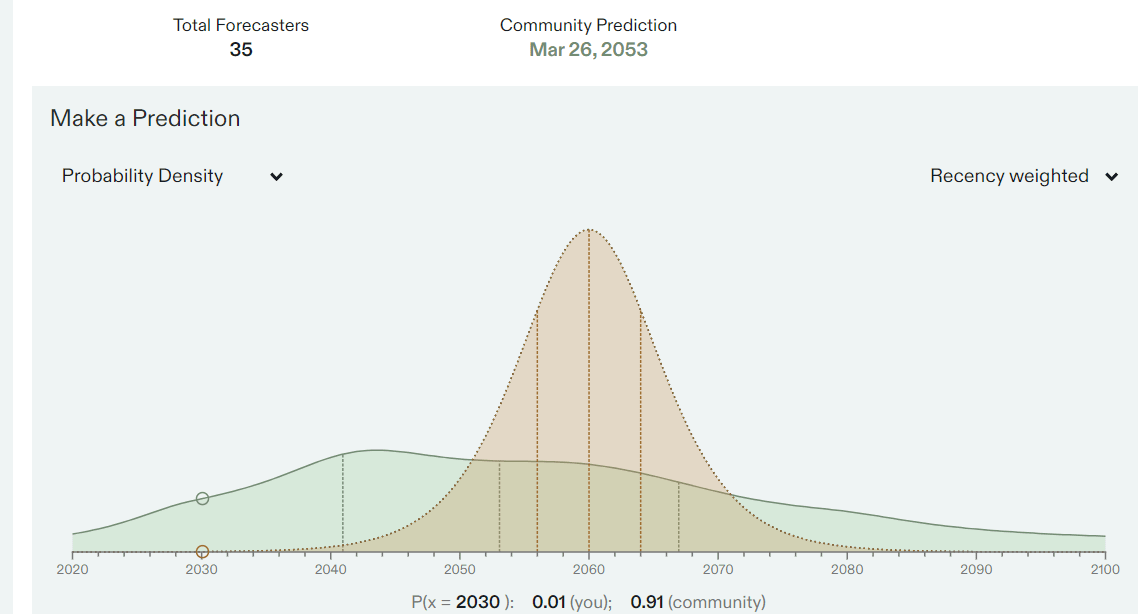Click the 2090 axis tick label

976,570
